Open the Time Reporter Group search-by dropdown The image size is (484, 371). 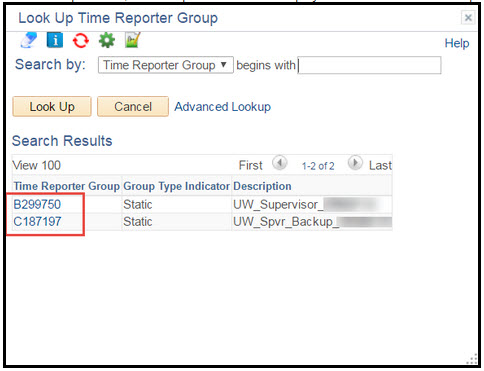click(166, 65)
